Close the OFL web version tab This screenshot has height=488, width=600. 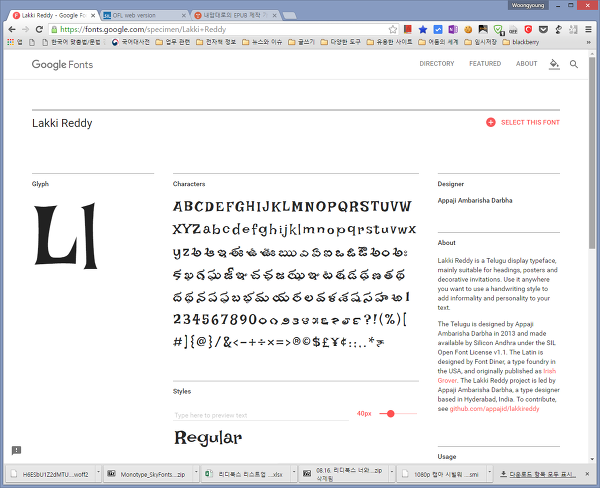click(184, 16)
